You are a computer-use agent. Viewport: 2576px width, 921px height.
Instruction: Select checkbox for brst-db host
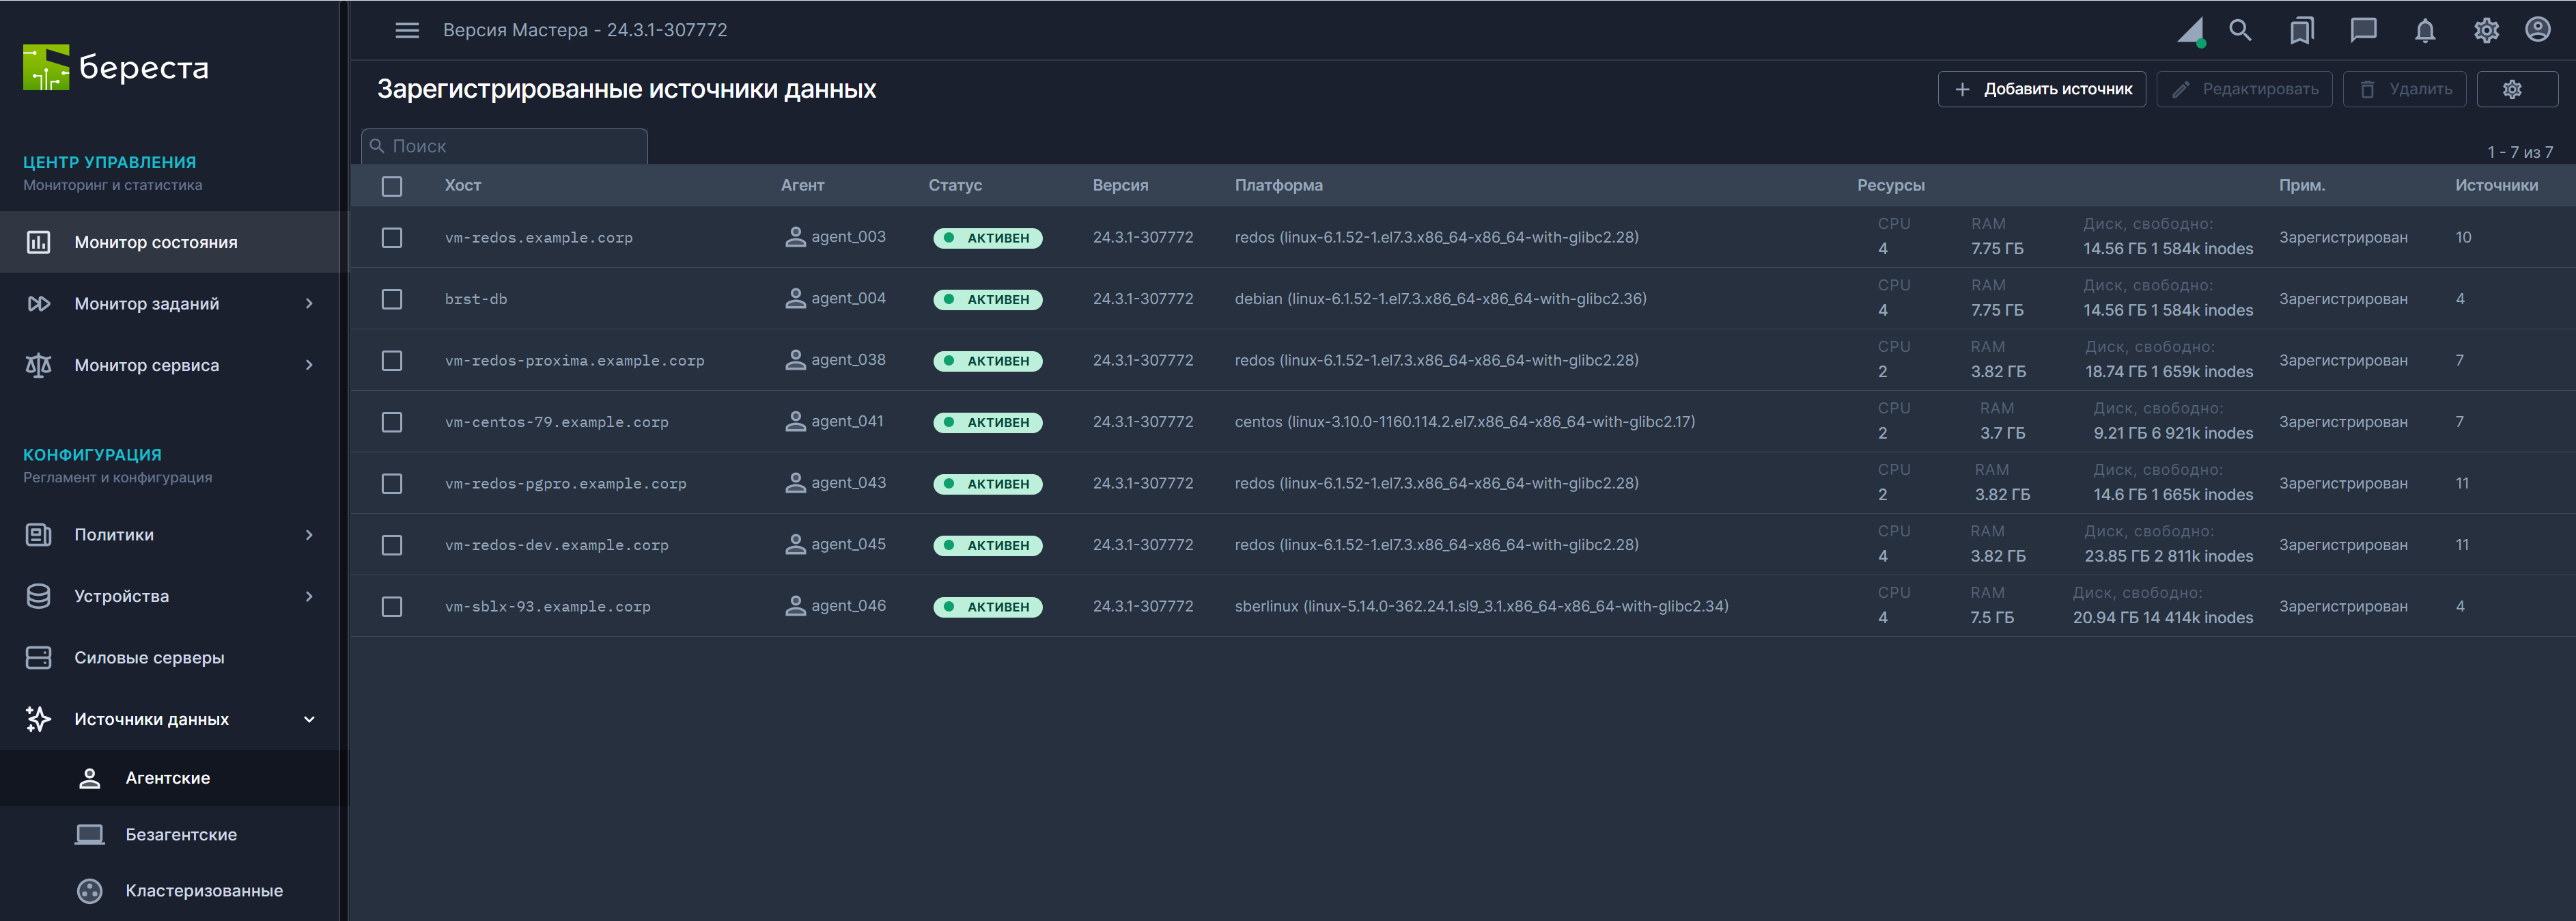[392, 299]
